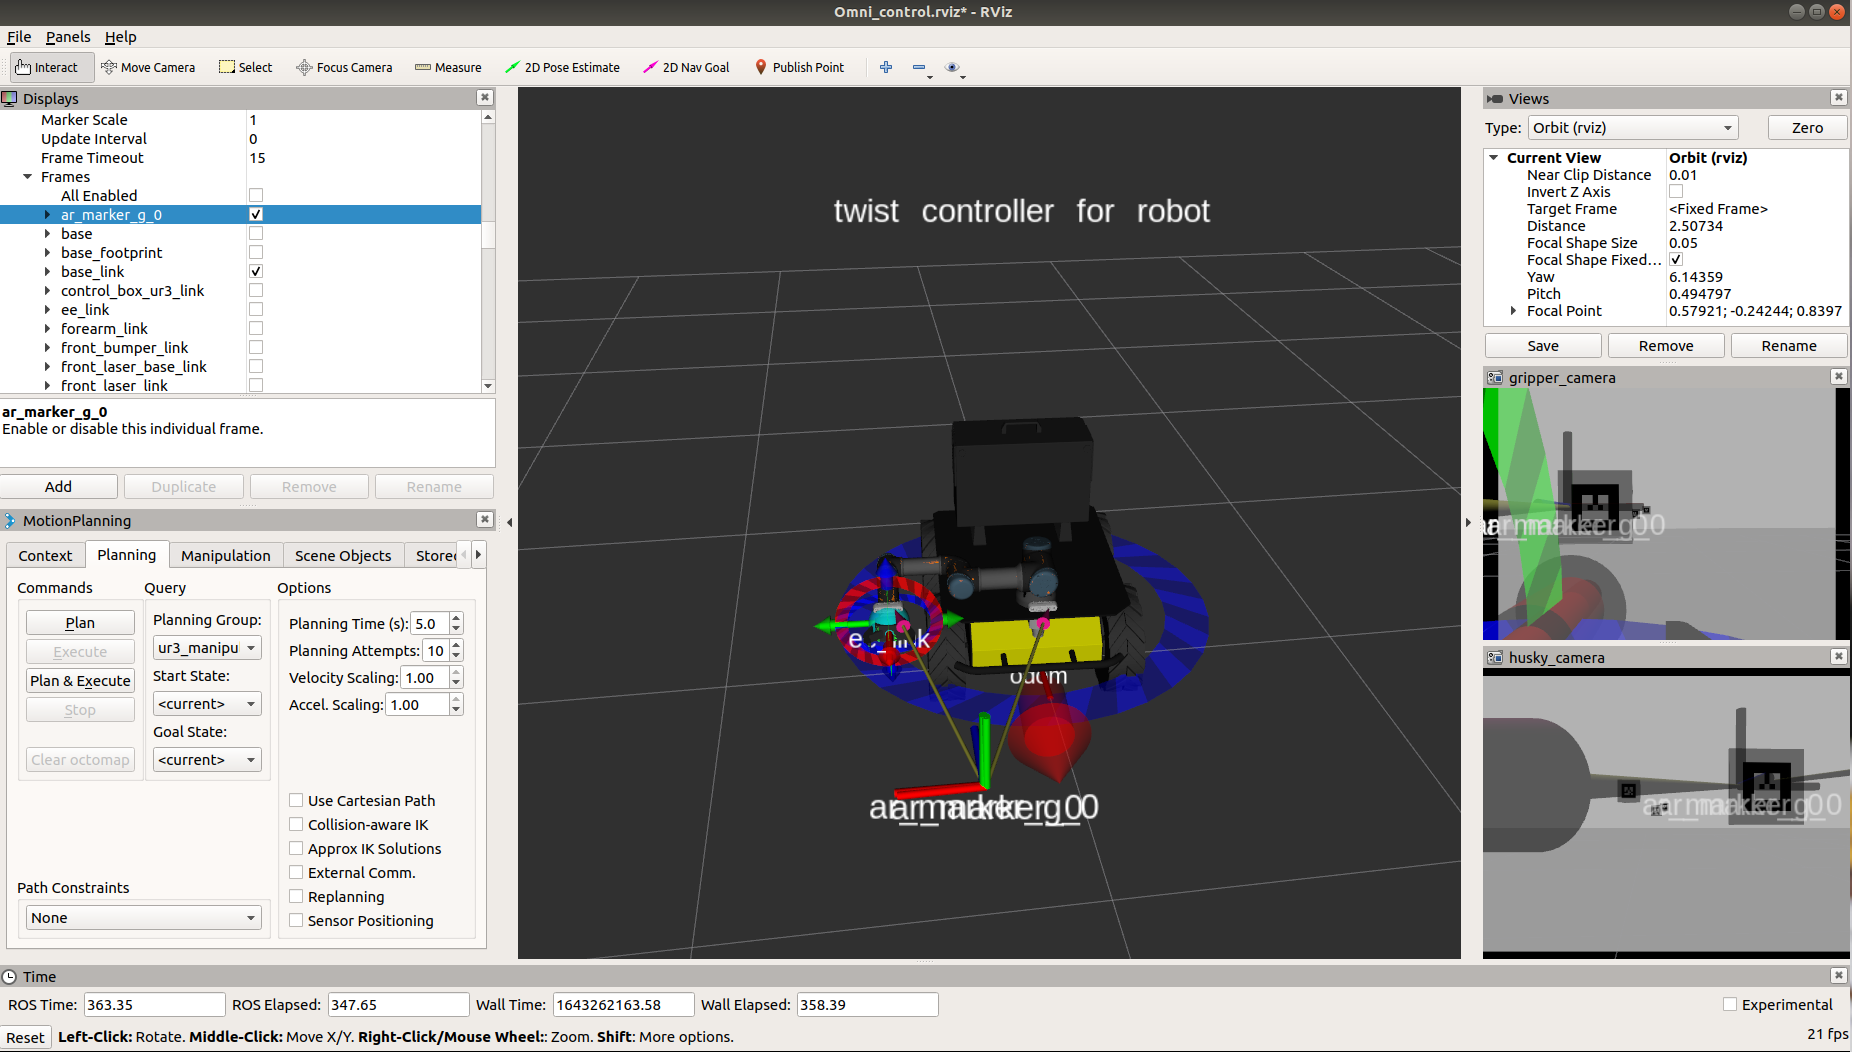Select the 2D Nav Goal tool
This screenshot has height=1052, width=1852.
(686, 67)
